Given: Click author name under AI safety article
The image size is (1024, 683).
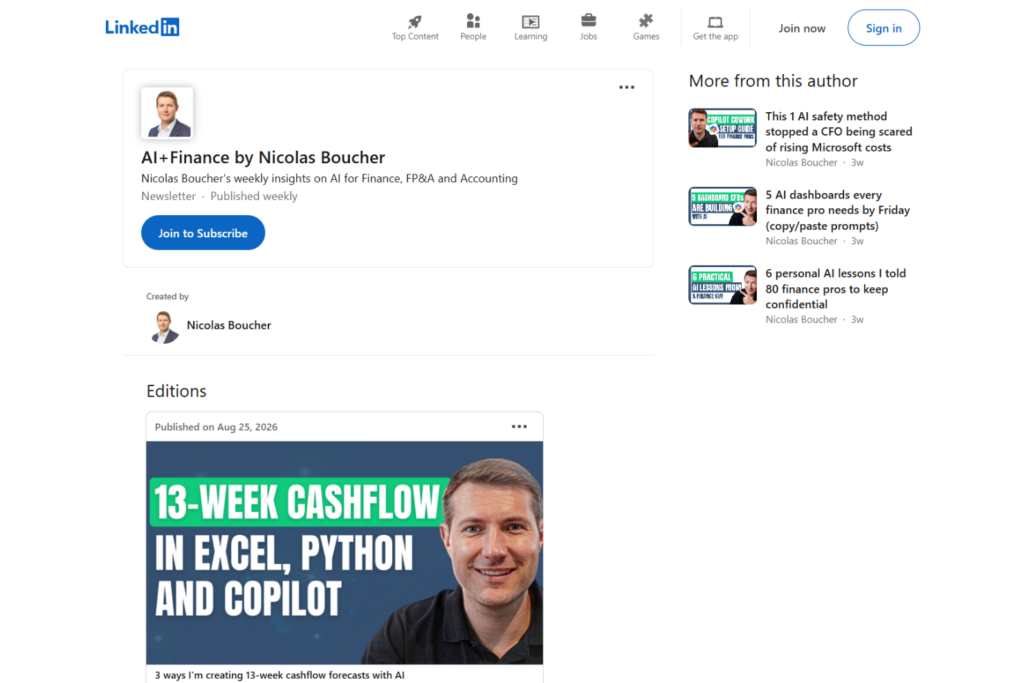Looking at the screenshot, I should 801,163.
